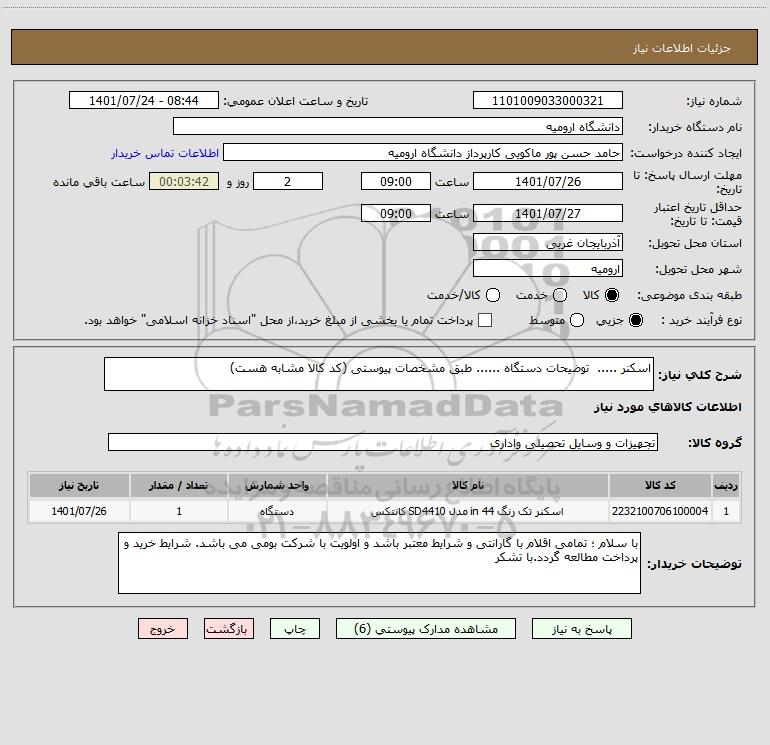
Task: Click the 1401/07/26 need date cell
Action: tap(79, 511)
